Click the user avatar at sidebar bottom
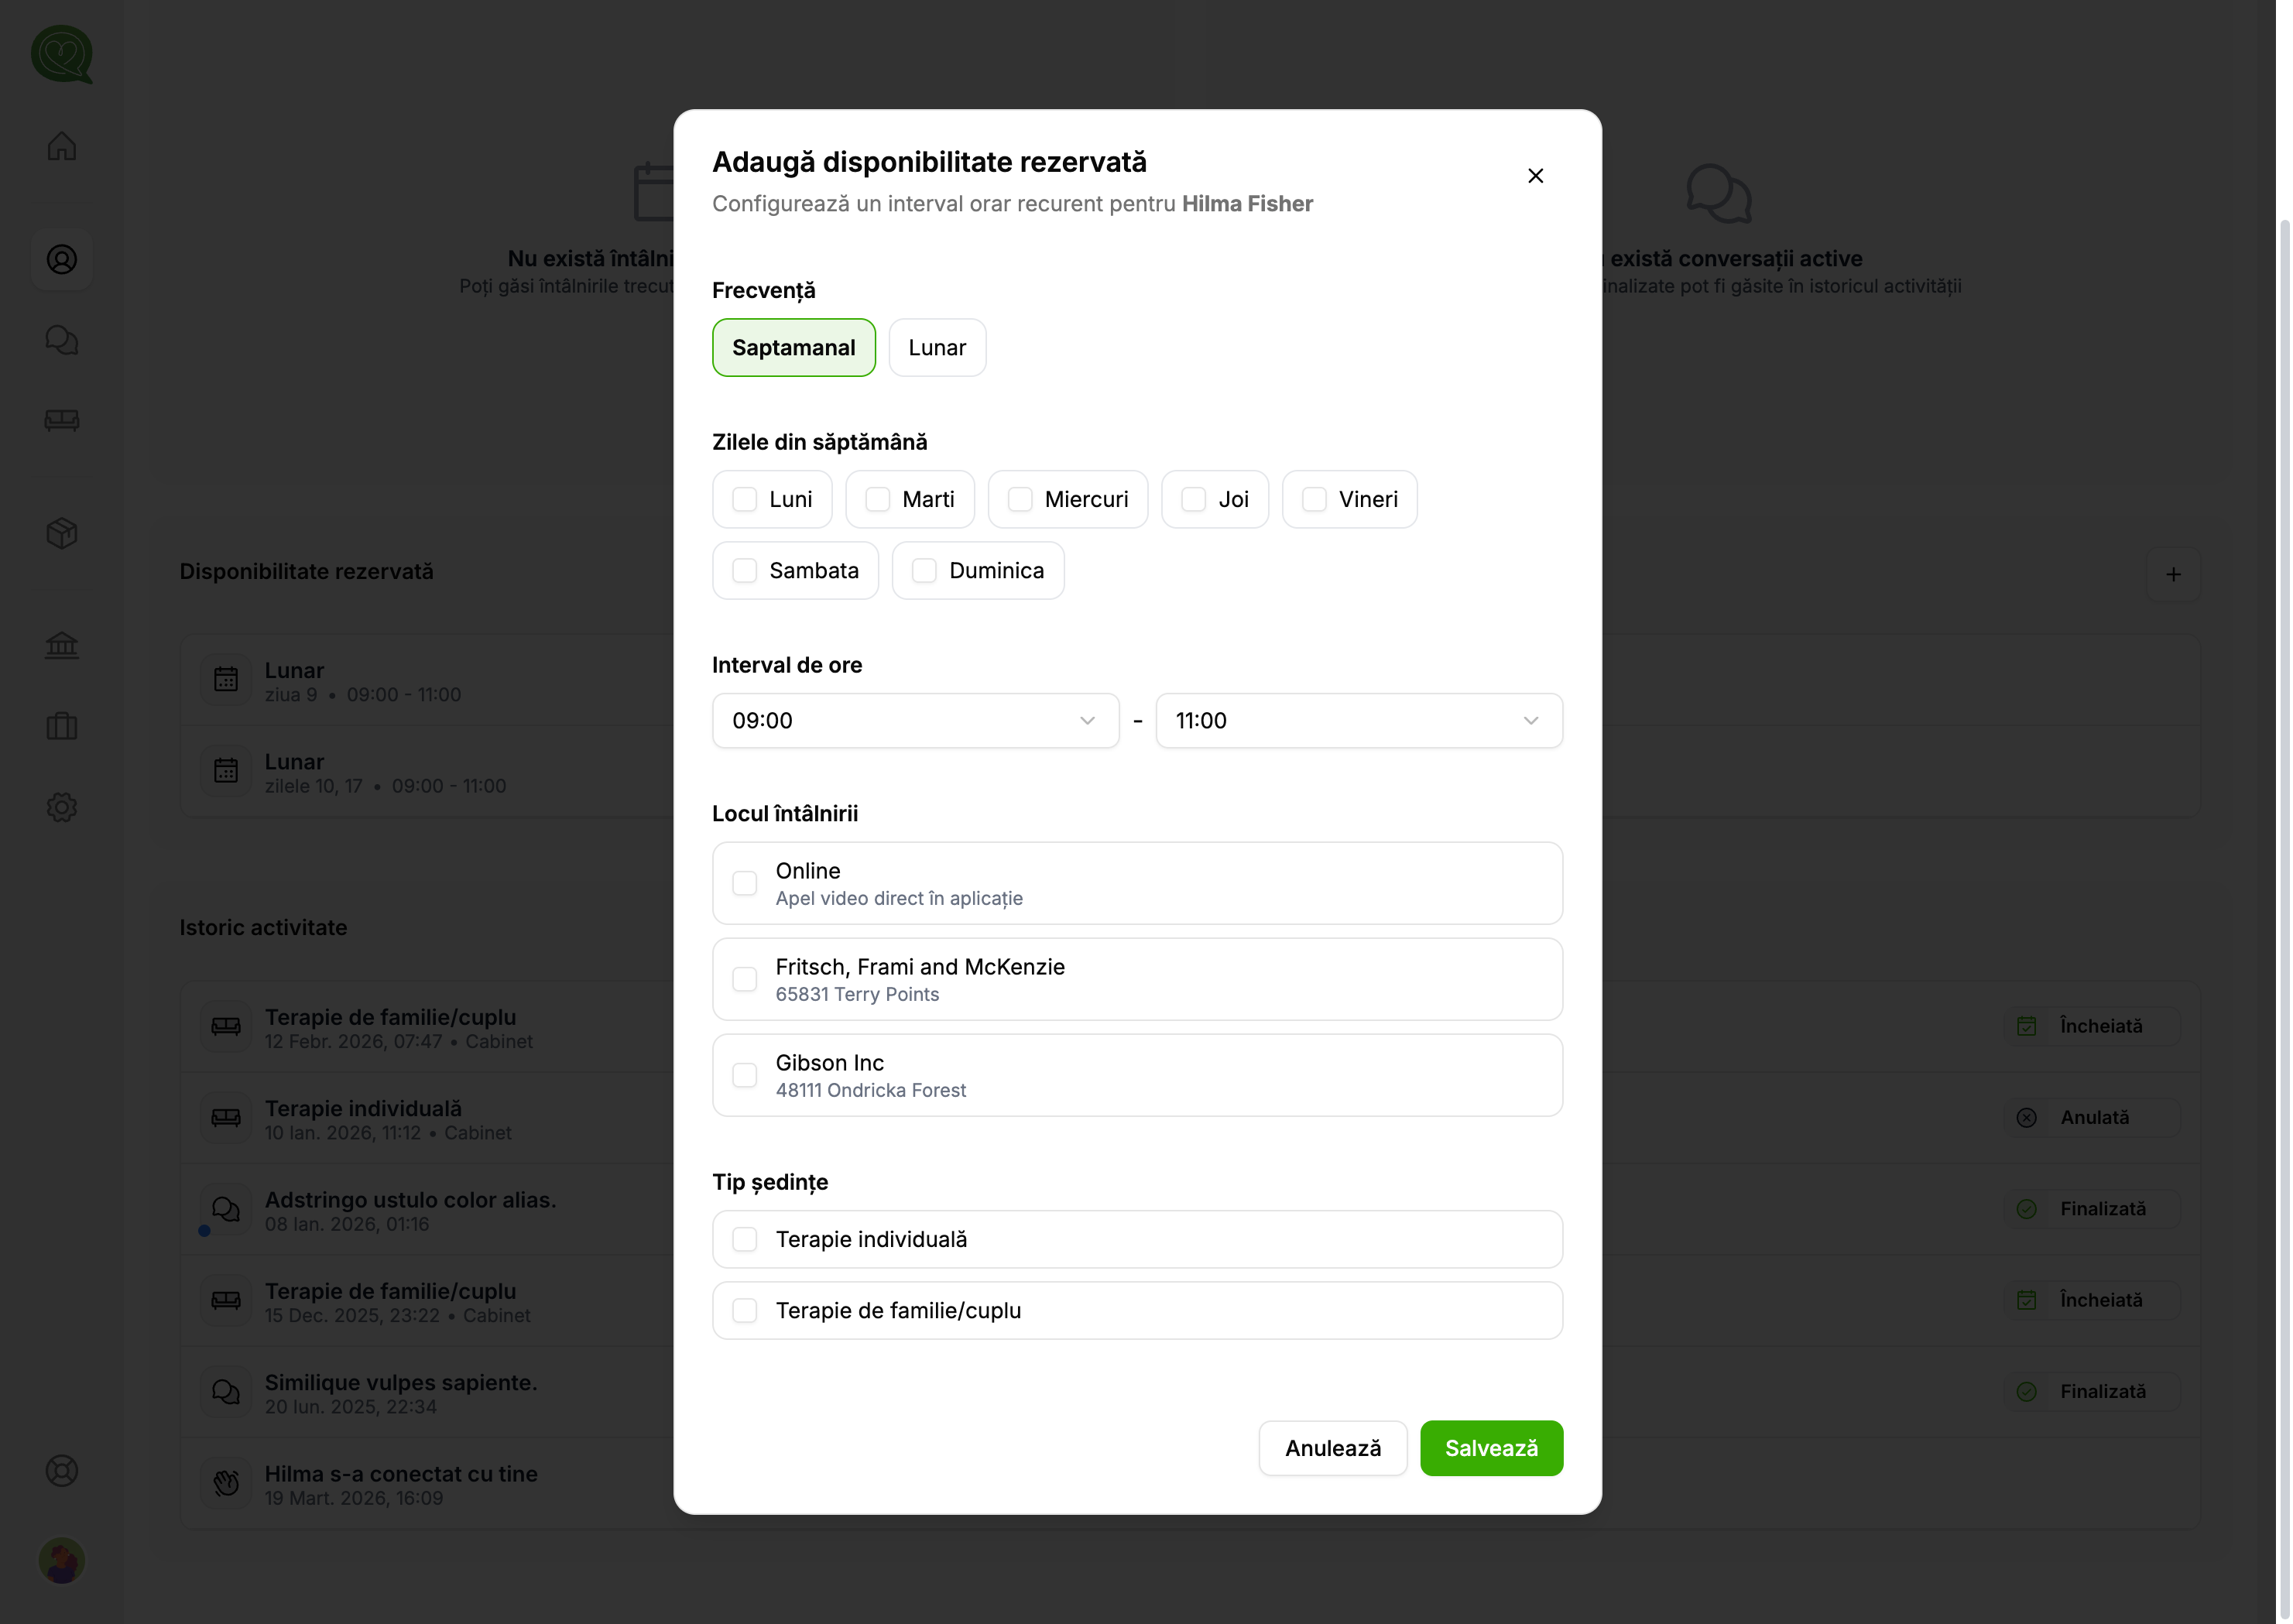Screen dimensions: 2293x1624 (x=61, y=1561)
